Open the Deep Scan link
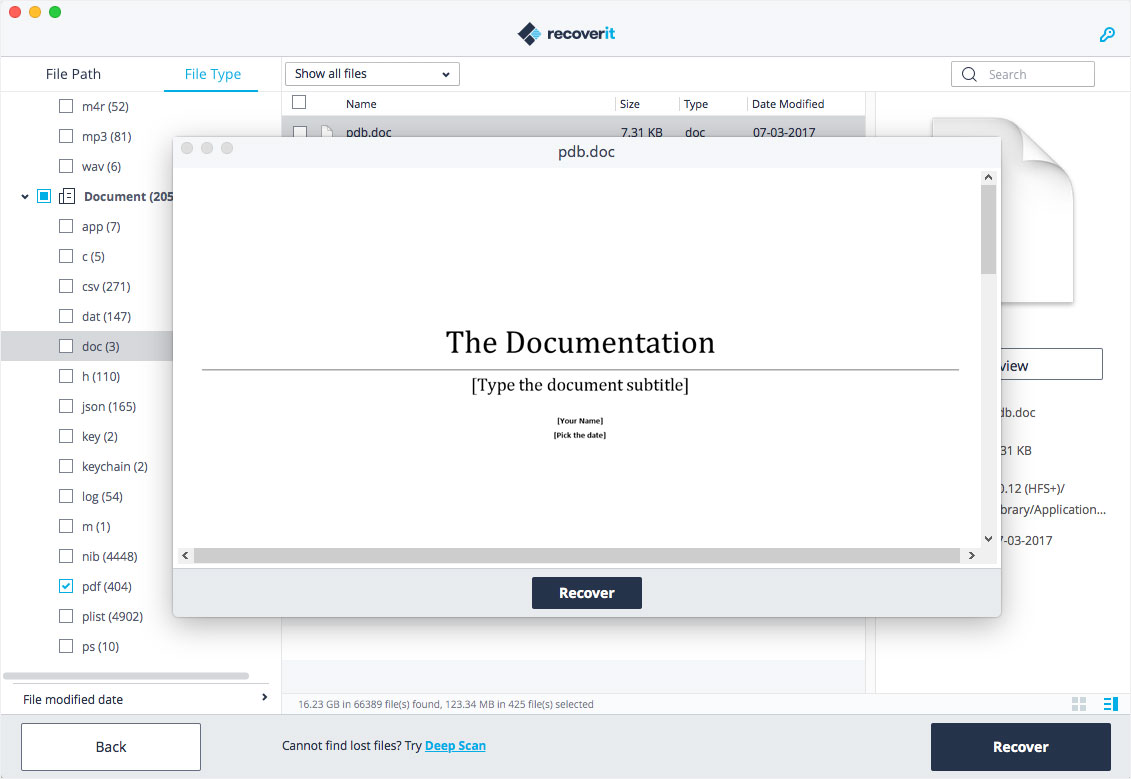 point(455,746)
